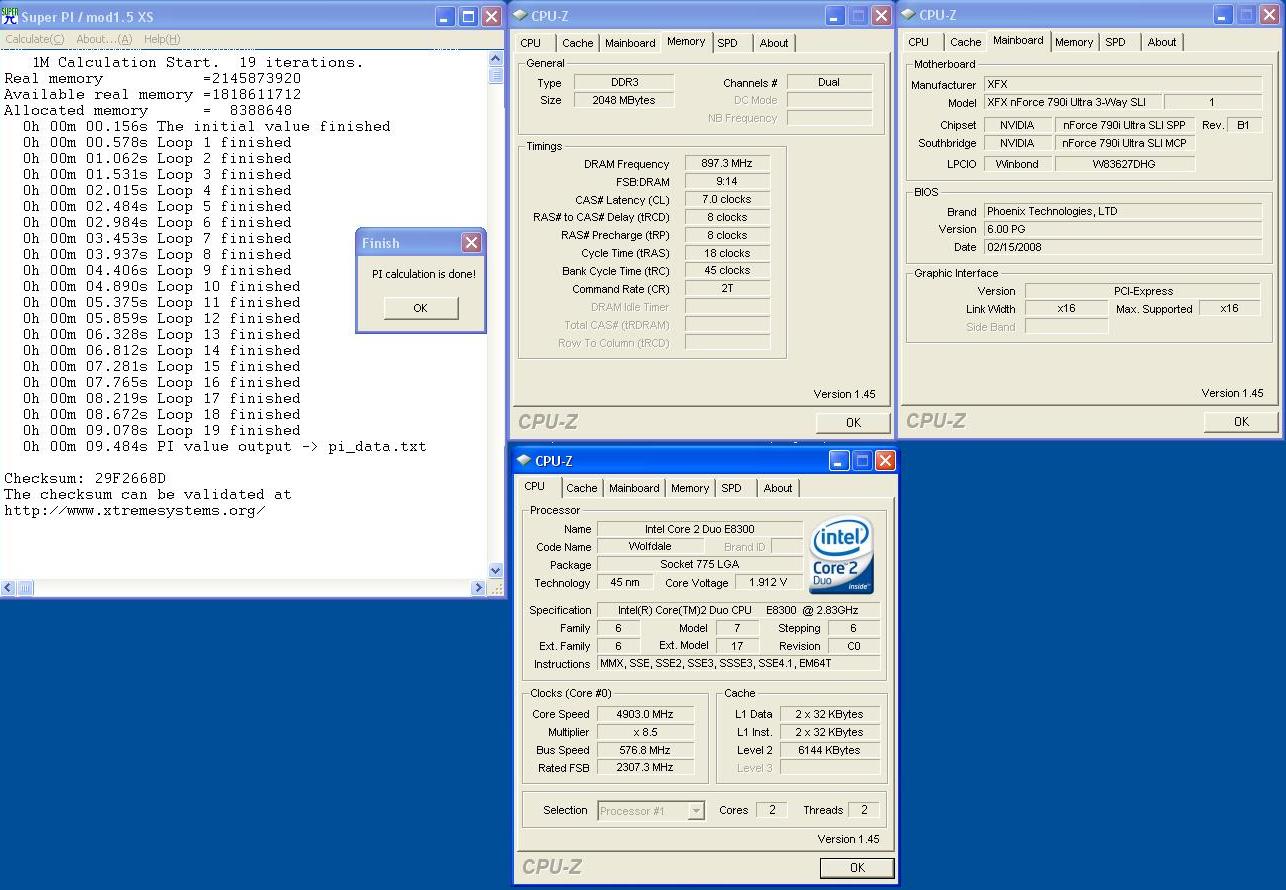Image resolution: width=1286 pixels, height=890 pixels.
Task: Open the Calculate menu in Super PI
Action: pos(34,39)
